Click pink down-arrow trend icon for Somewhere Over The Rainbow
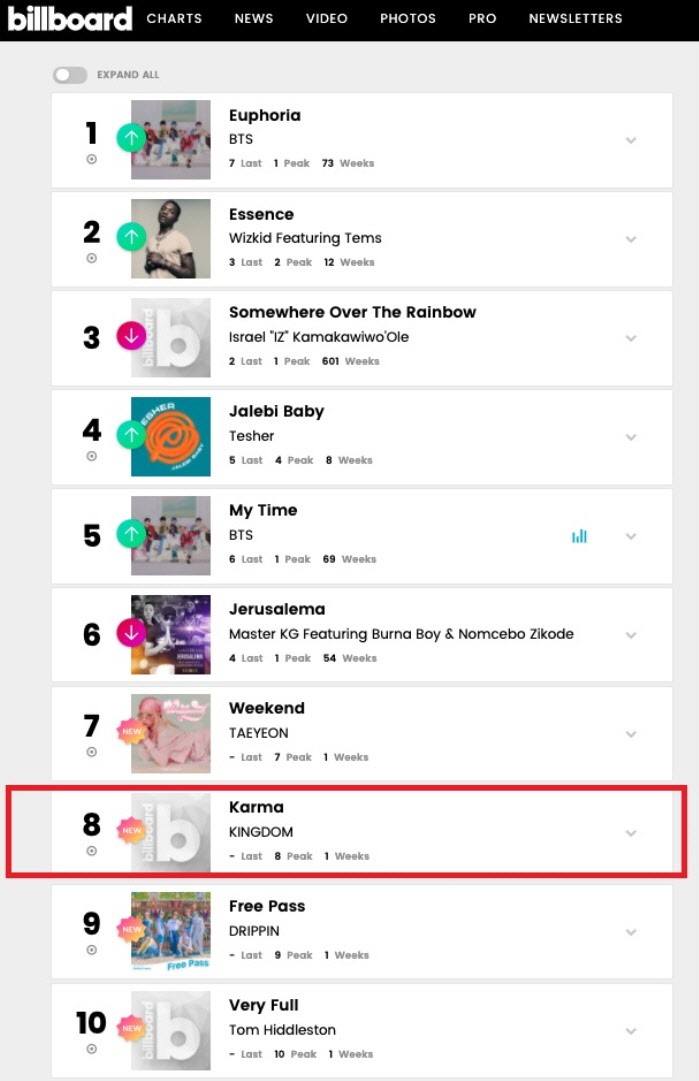The height and width of the screenshot is (1081, 699). 131,336
